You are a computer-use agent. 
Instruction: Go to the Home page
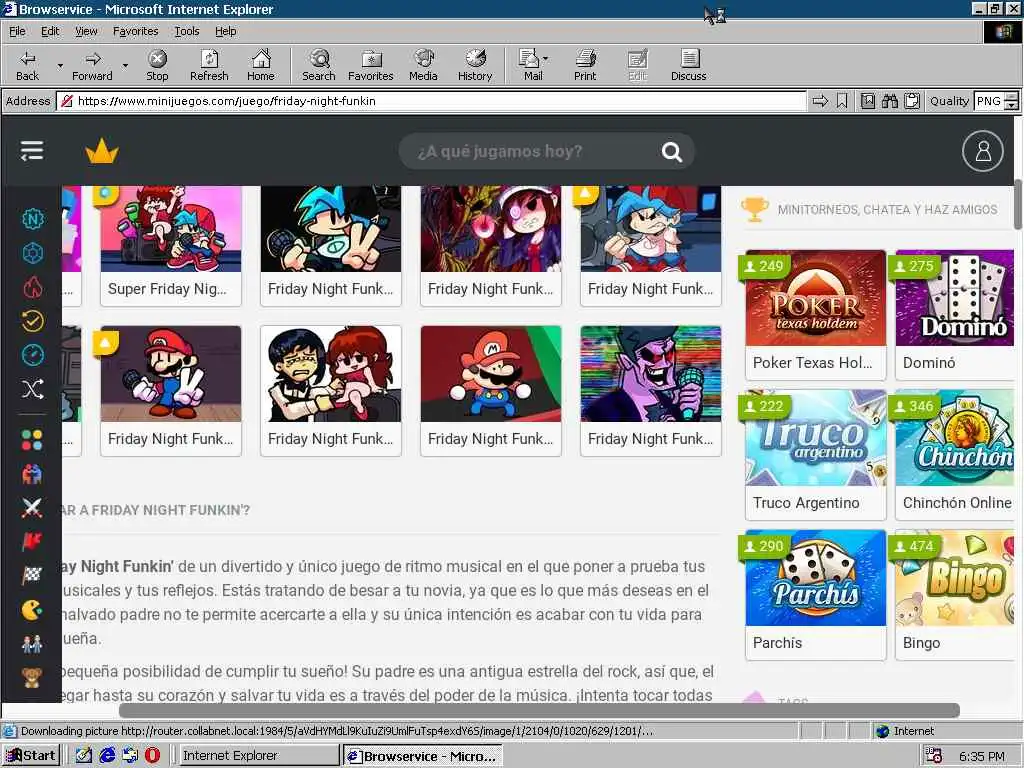coord(261,65)
